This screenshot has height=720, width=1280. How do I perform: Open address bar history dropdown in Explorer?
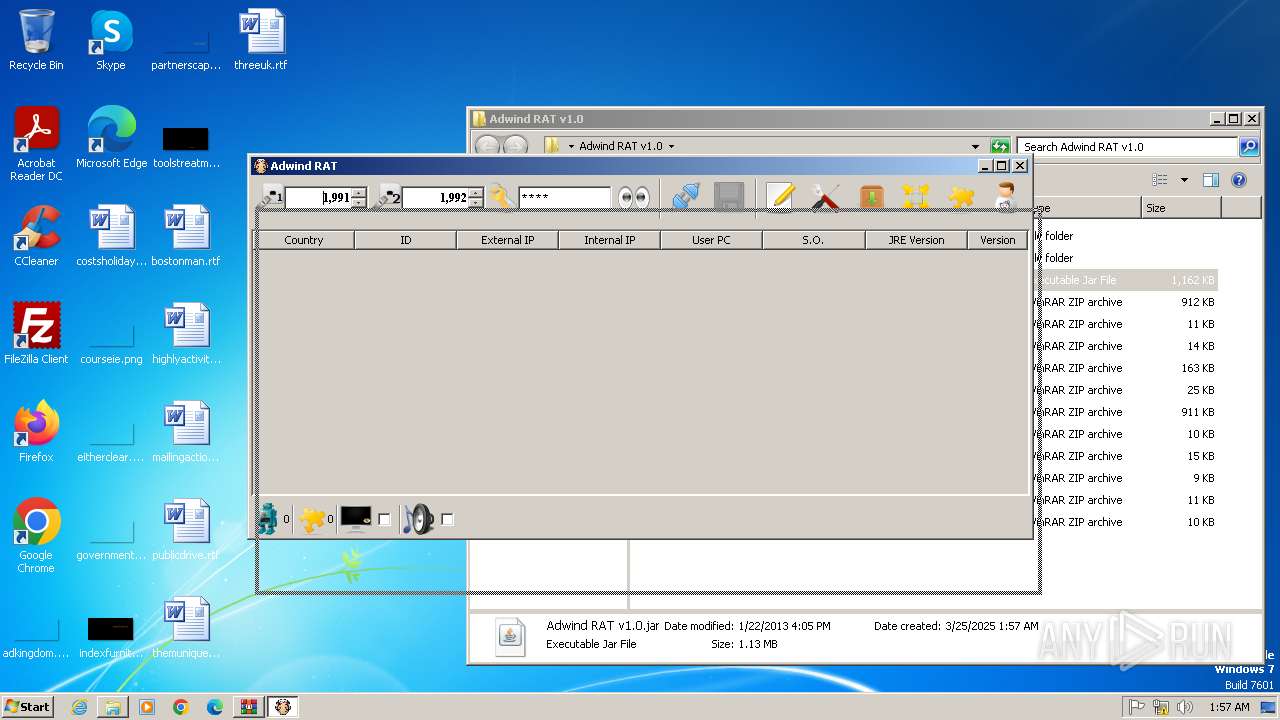976,147
